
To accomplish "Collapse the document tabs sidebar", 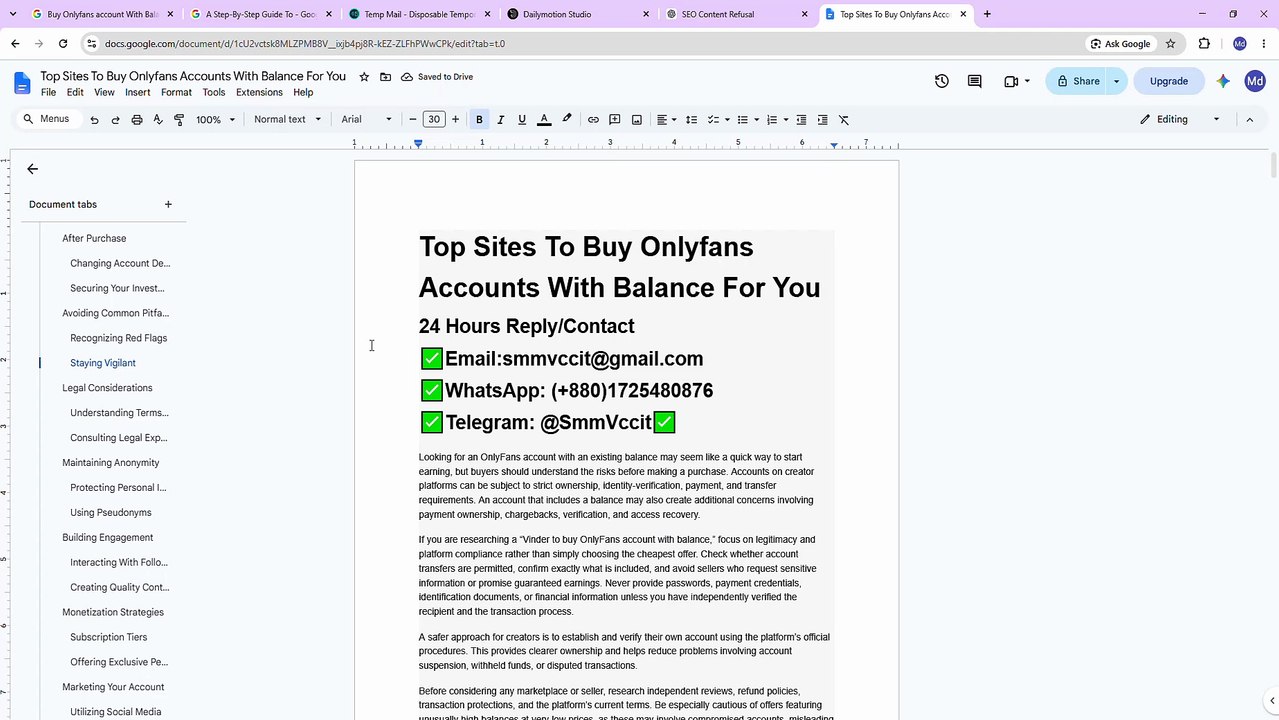I will coord(32,169).
